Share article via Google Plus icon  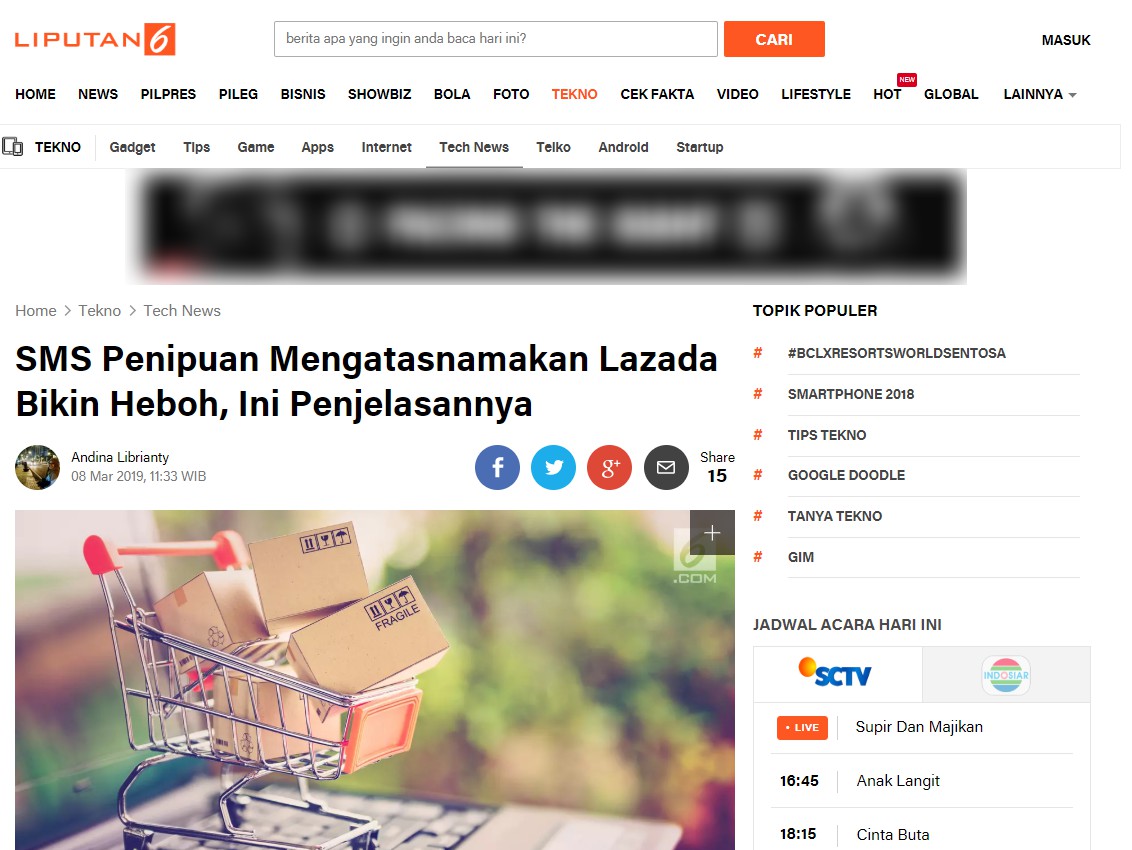(x=609, y=468)
